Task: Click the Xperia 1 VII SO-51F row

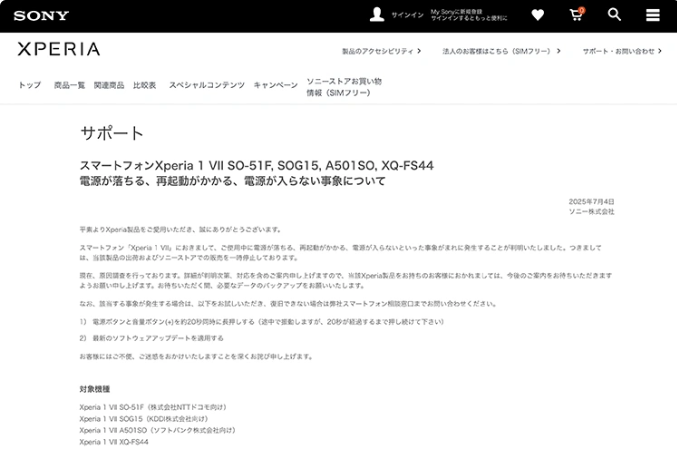Action: point(153,407)
